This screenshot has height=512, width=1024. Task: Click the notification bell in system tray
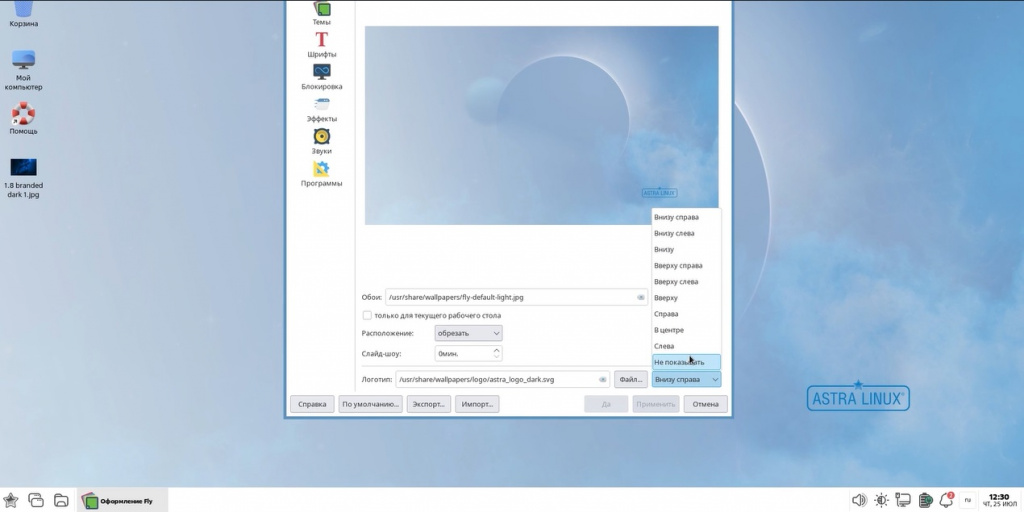(x=945, y=500)
